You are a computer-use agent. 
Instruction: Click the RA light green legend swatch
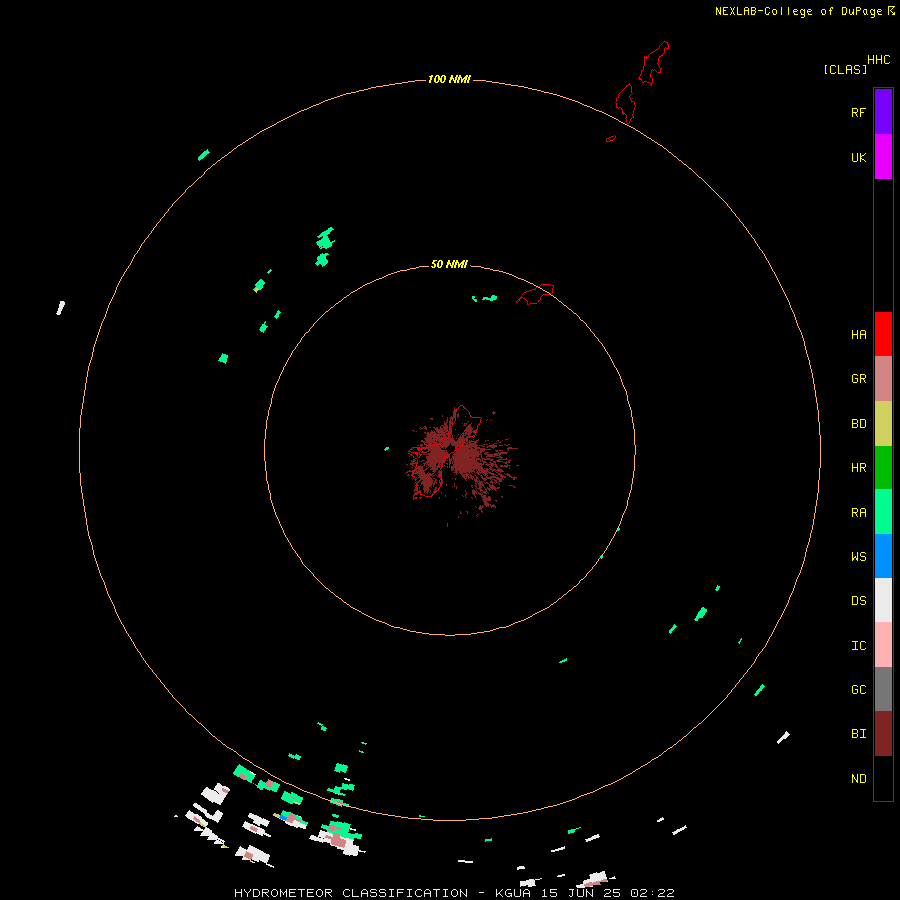883,512
